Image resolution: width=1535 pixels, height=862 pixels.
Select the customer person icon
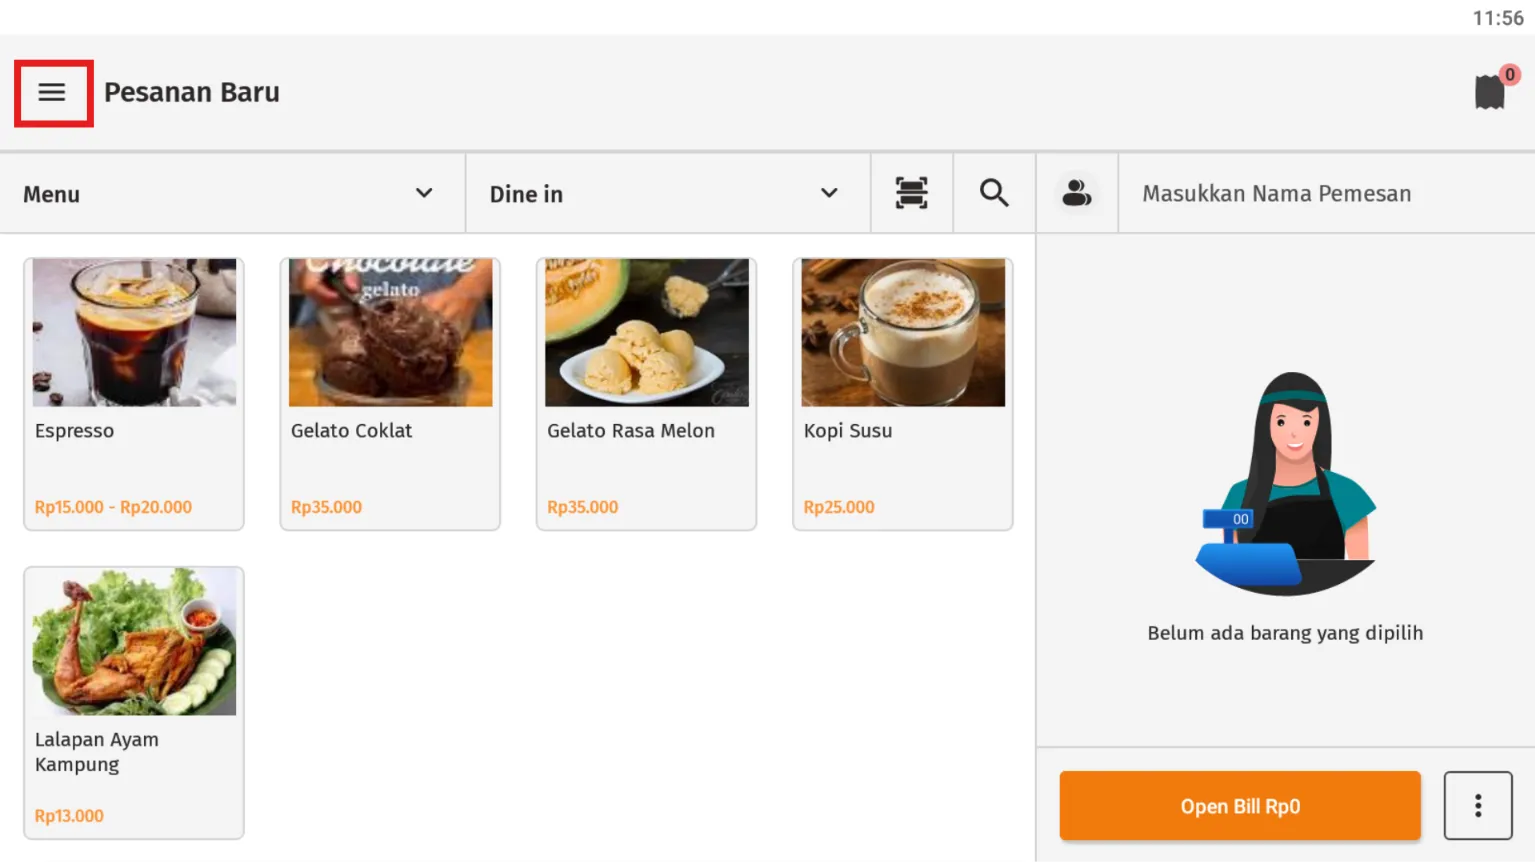coord(1077,193)
